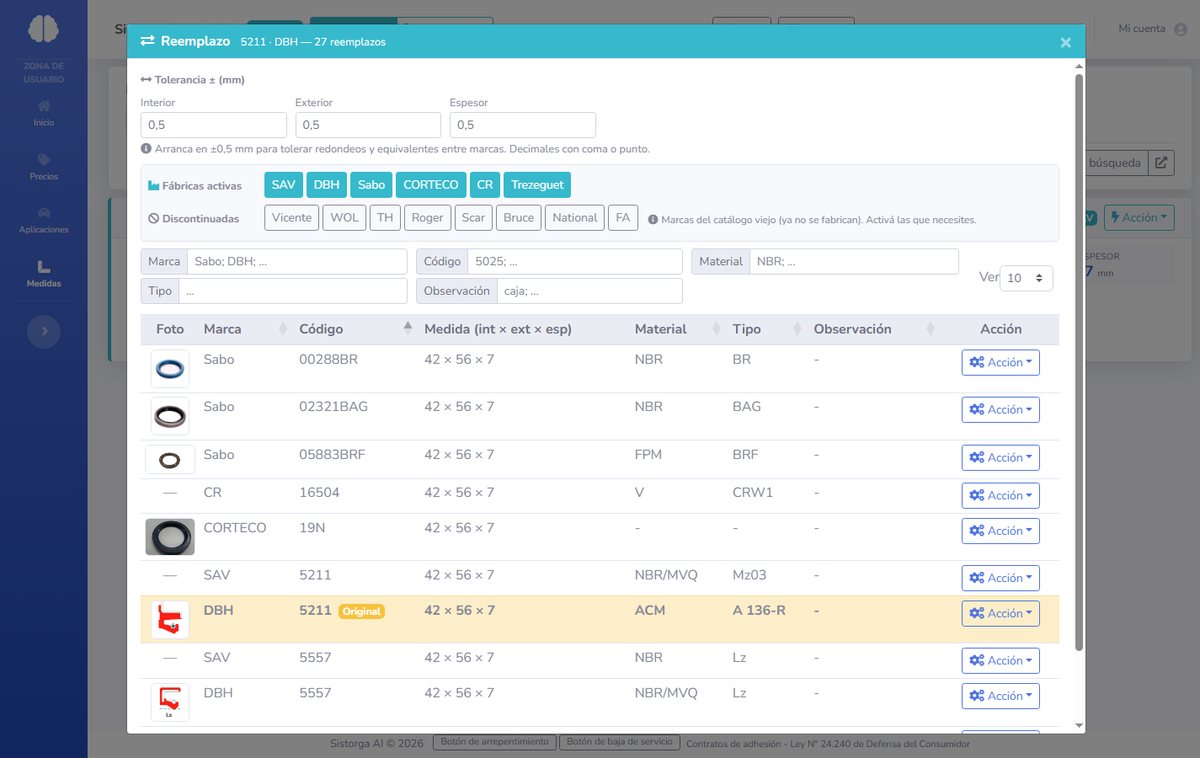
Task: Toggle DBH active factory filter
Action: point(326,185)
